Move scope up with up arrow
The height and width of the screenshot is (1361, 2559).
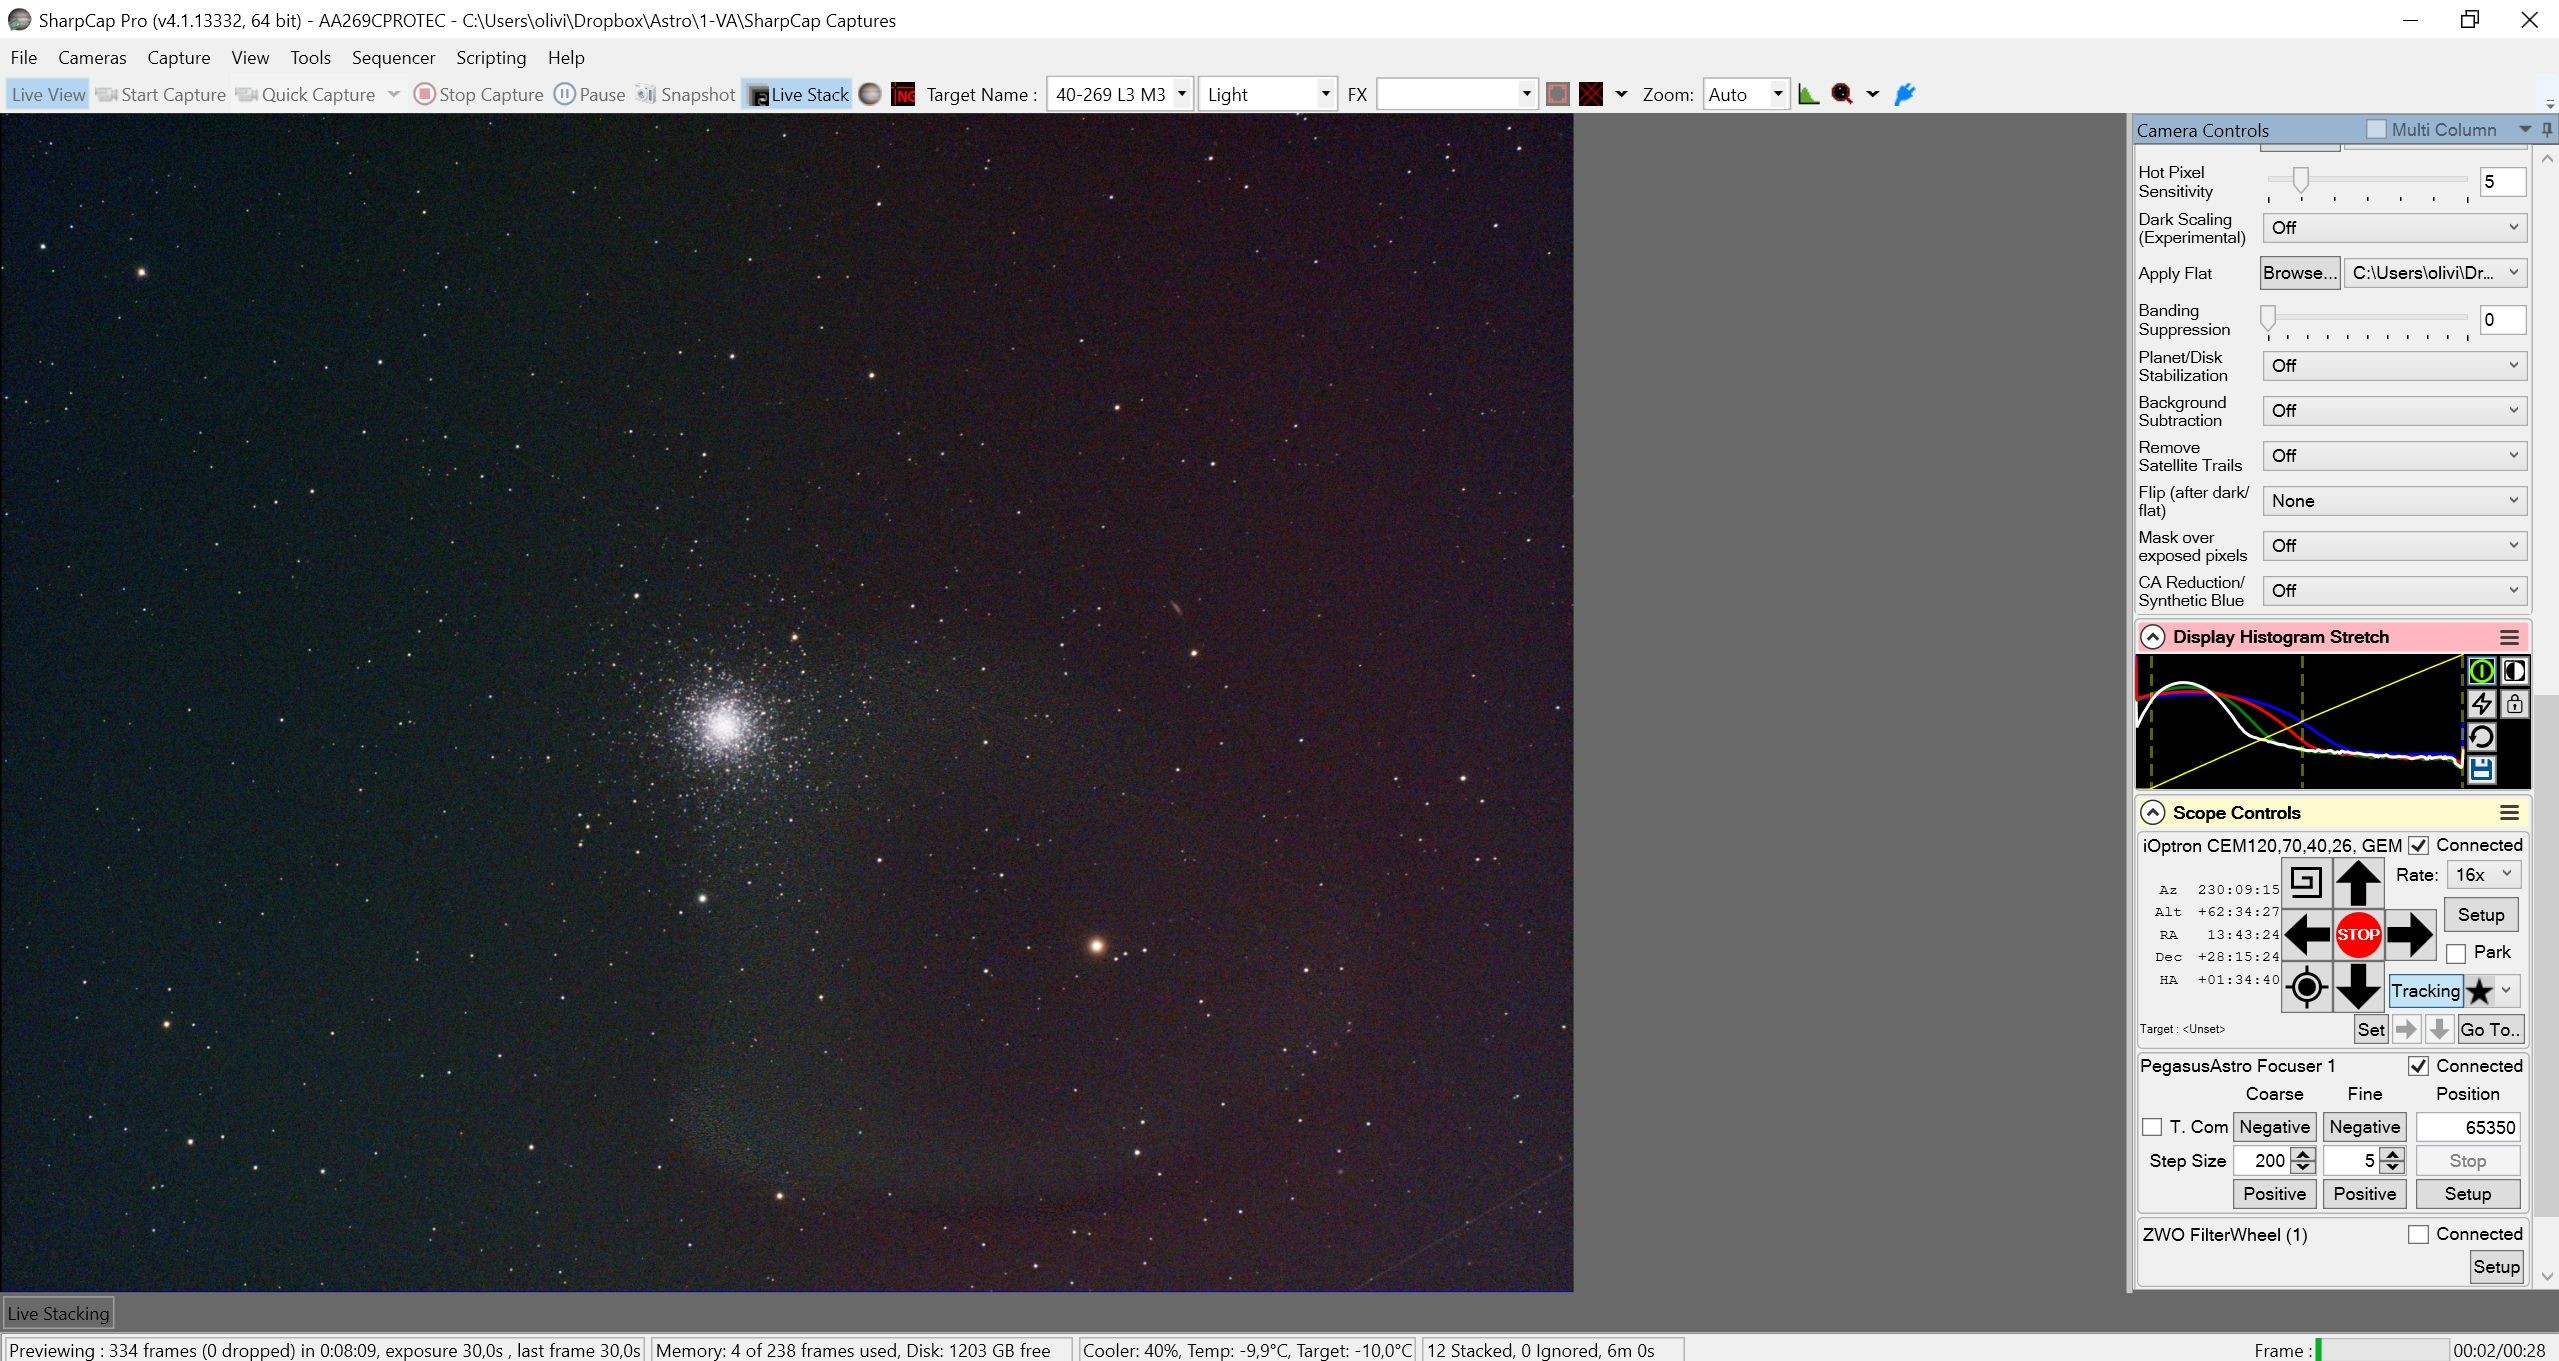pyautogui.click(x=2357, y=883)
